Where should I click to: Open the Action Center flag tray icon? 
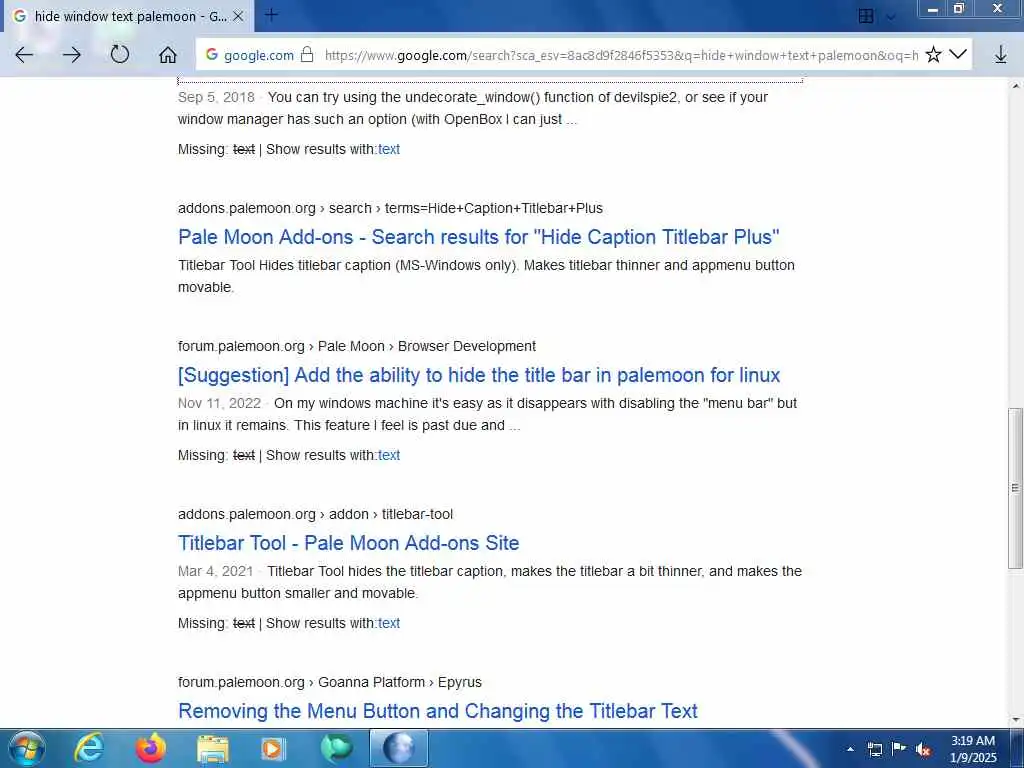899,748
